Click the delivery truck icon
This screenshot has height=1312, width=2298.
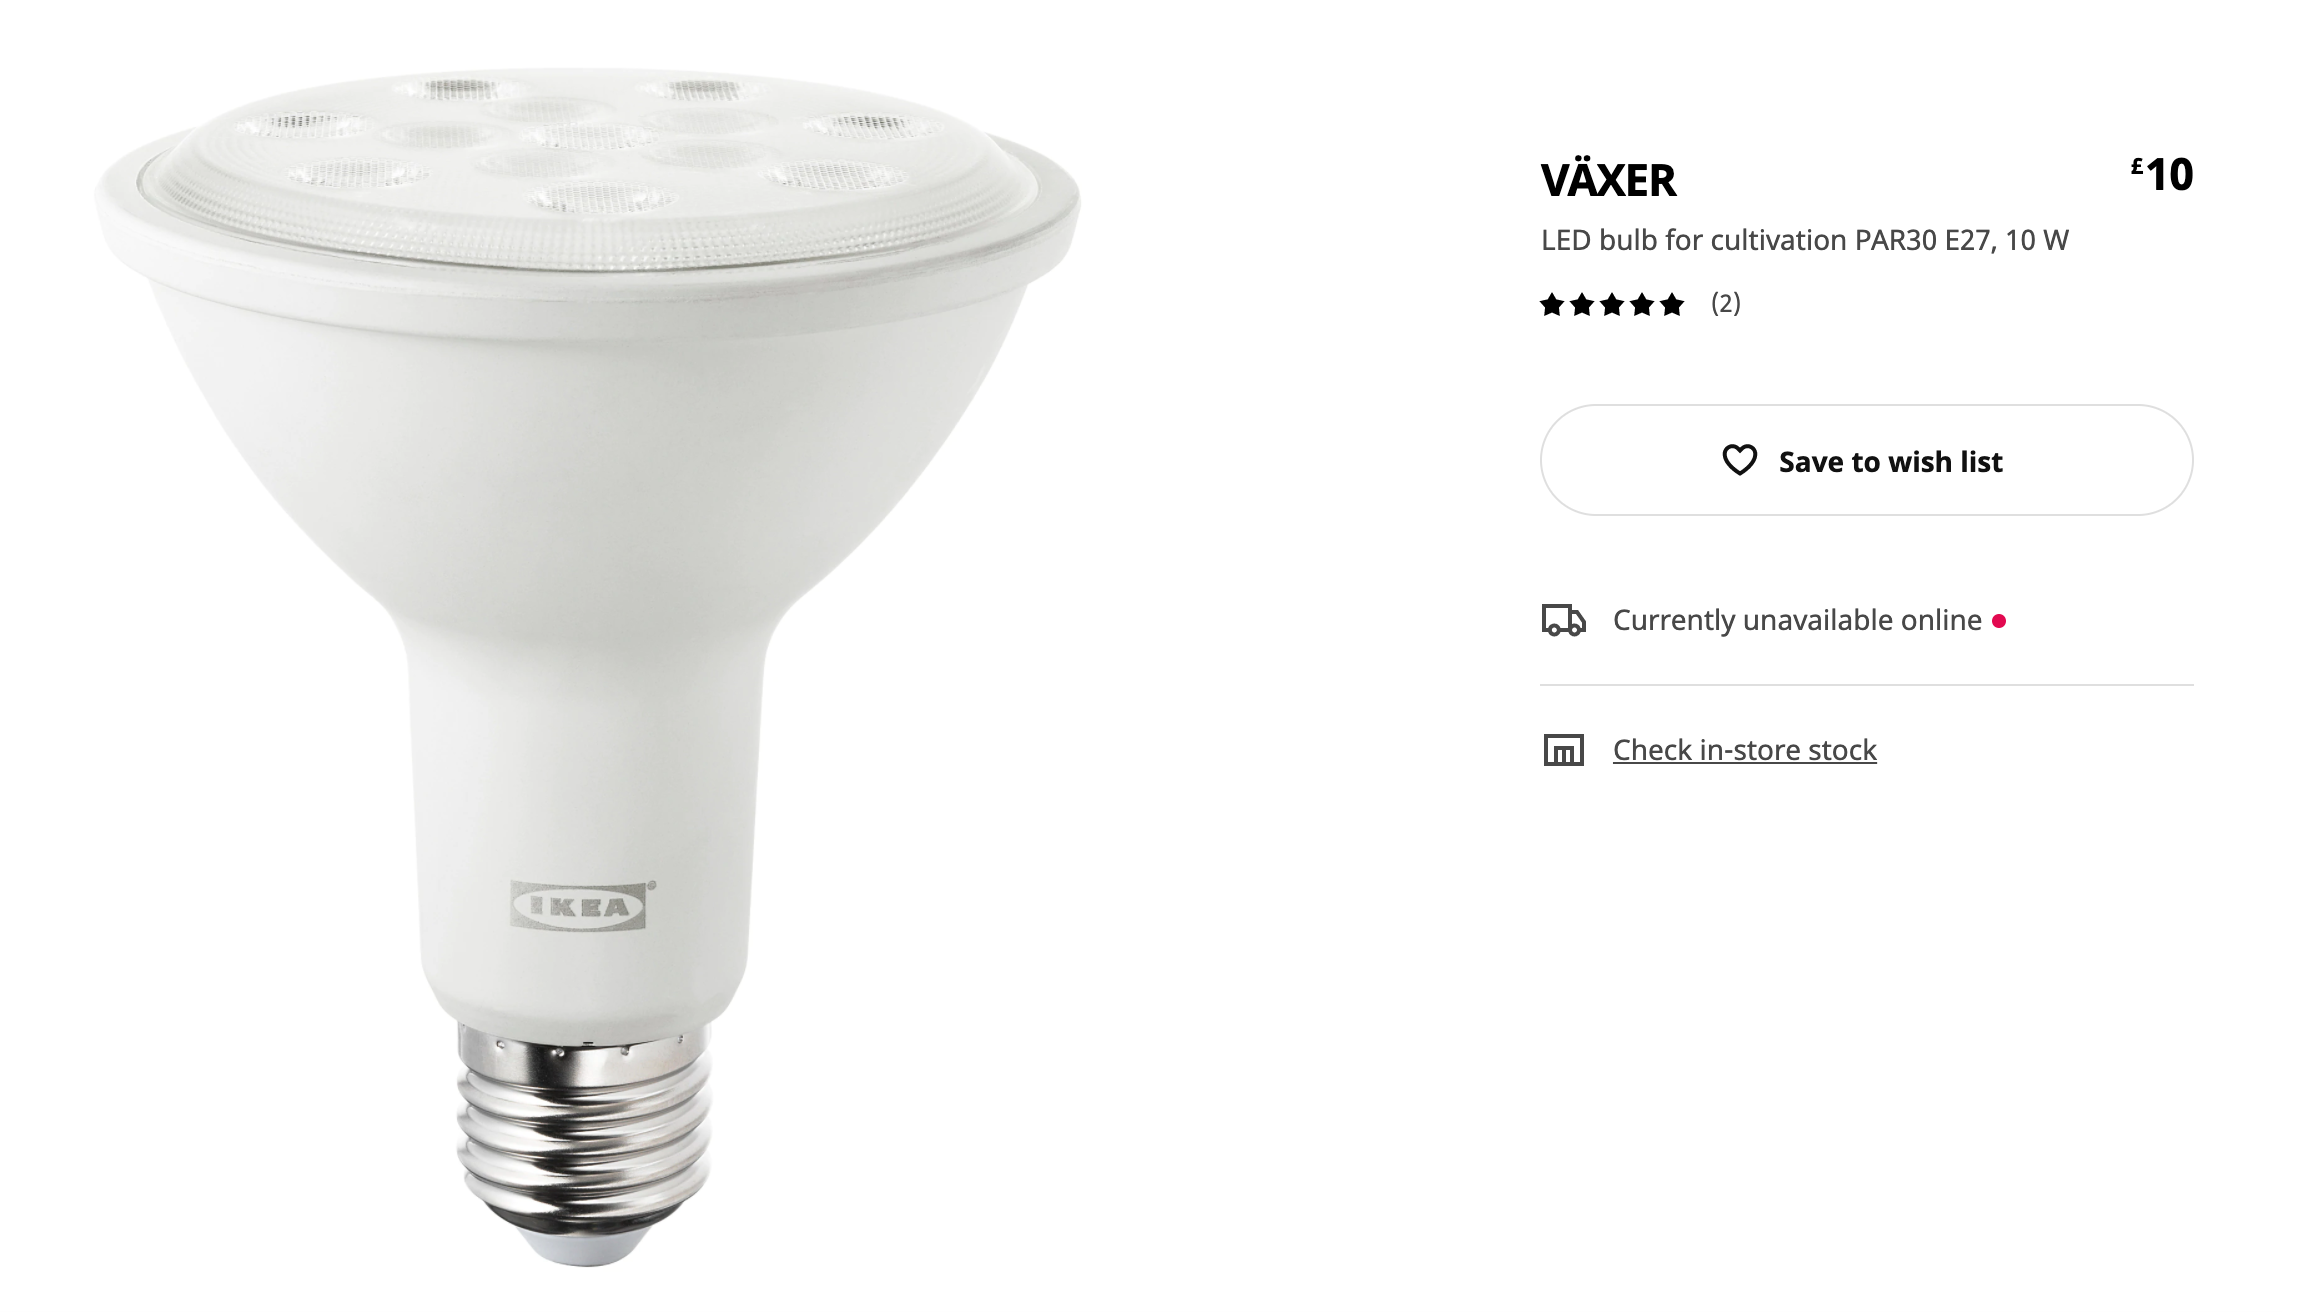point(1563,620)
